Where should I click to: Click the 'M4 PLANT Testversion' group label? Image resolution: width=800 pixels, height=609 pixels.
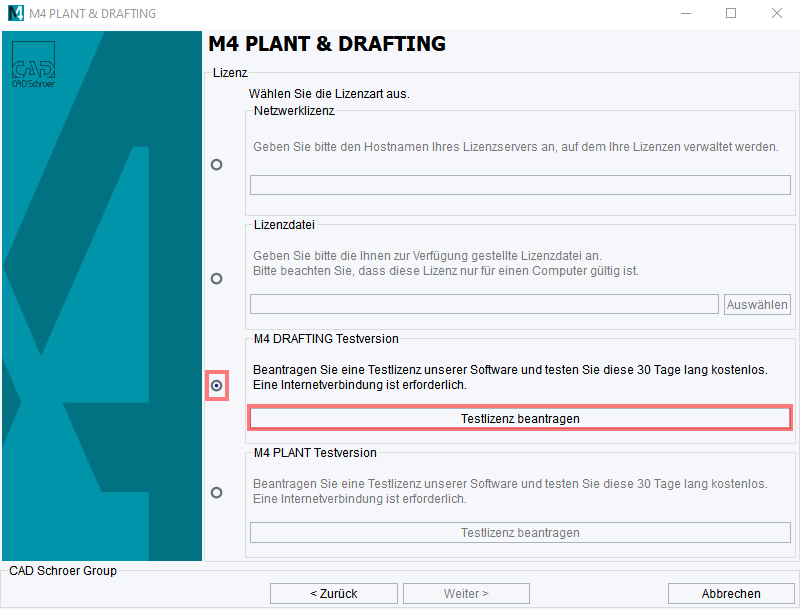tap(315, 453)
